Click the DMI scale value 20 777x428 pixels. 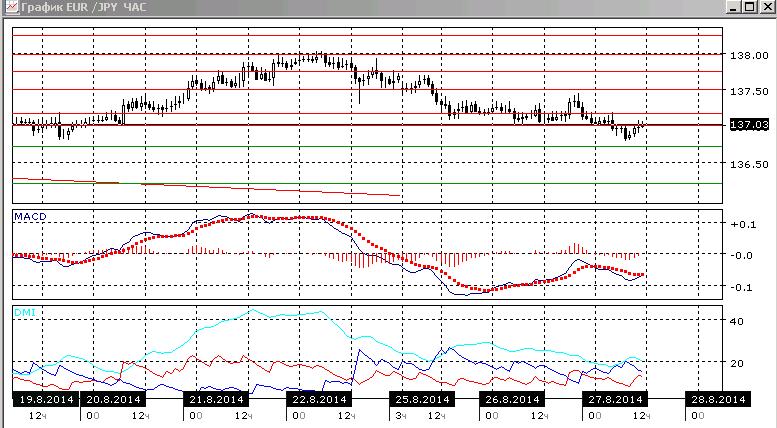tap(737, 363)
